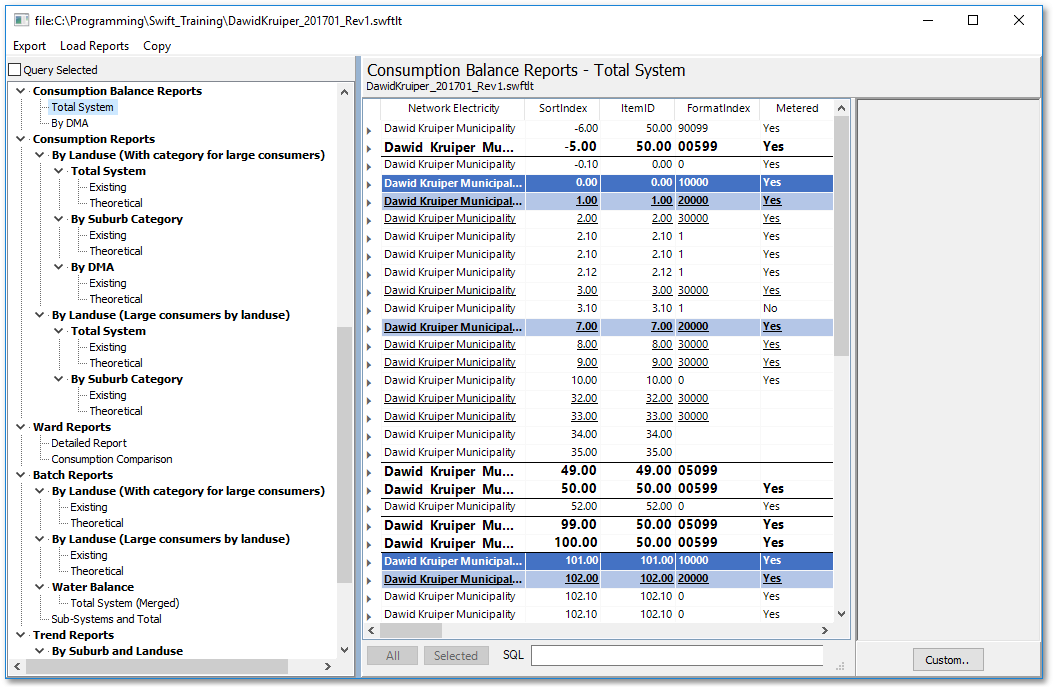1054x690 pixels.
Task: Click table vertical scrollbar up arrow
Action: pyautogui.click(x=842, y=108)
